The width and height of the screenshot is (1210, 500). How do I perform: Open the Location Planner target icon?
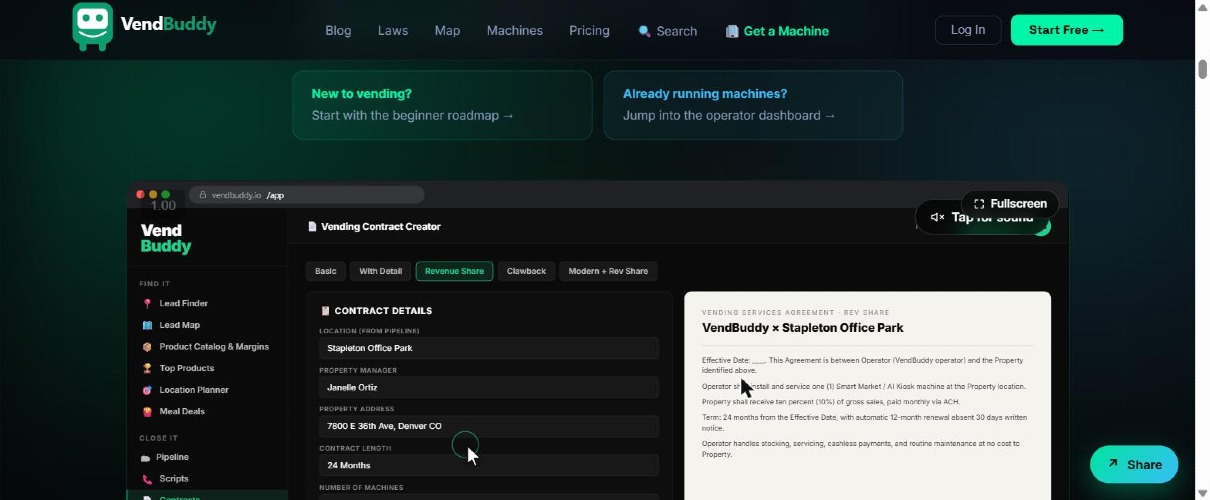coord(147,390)
